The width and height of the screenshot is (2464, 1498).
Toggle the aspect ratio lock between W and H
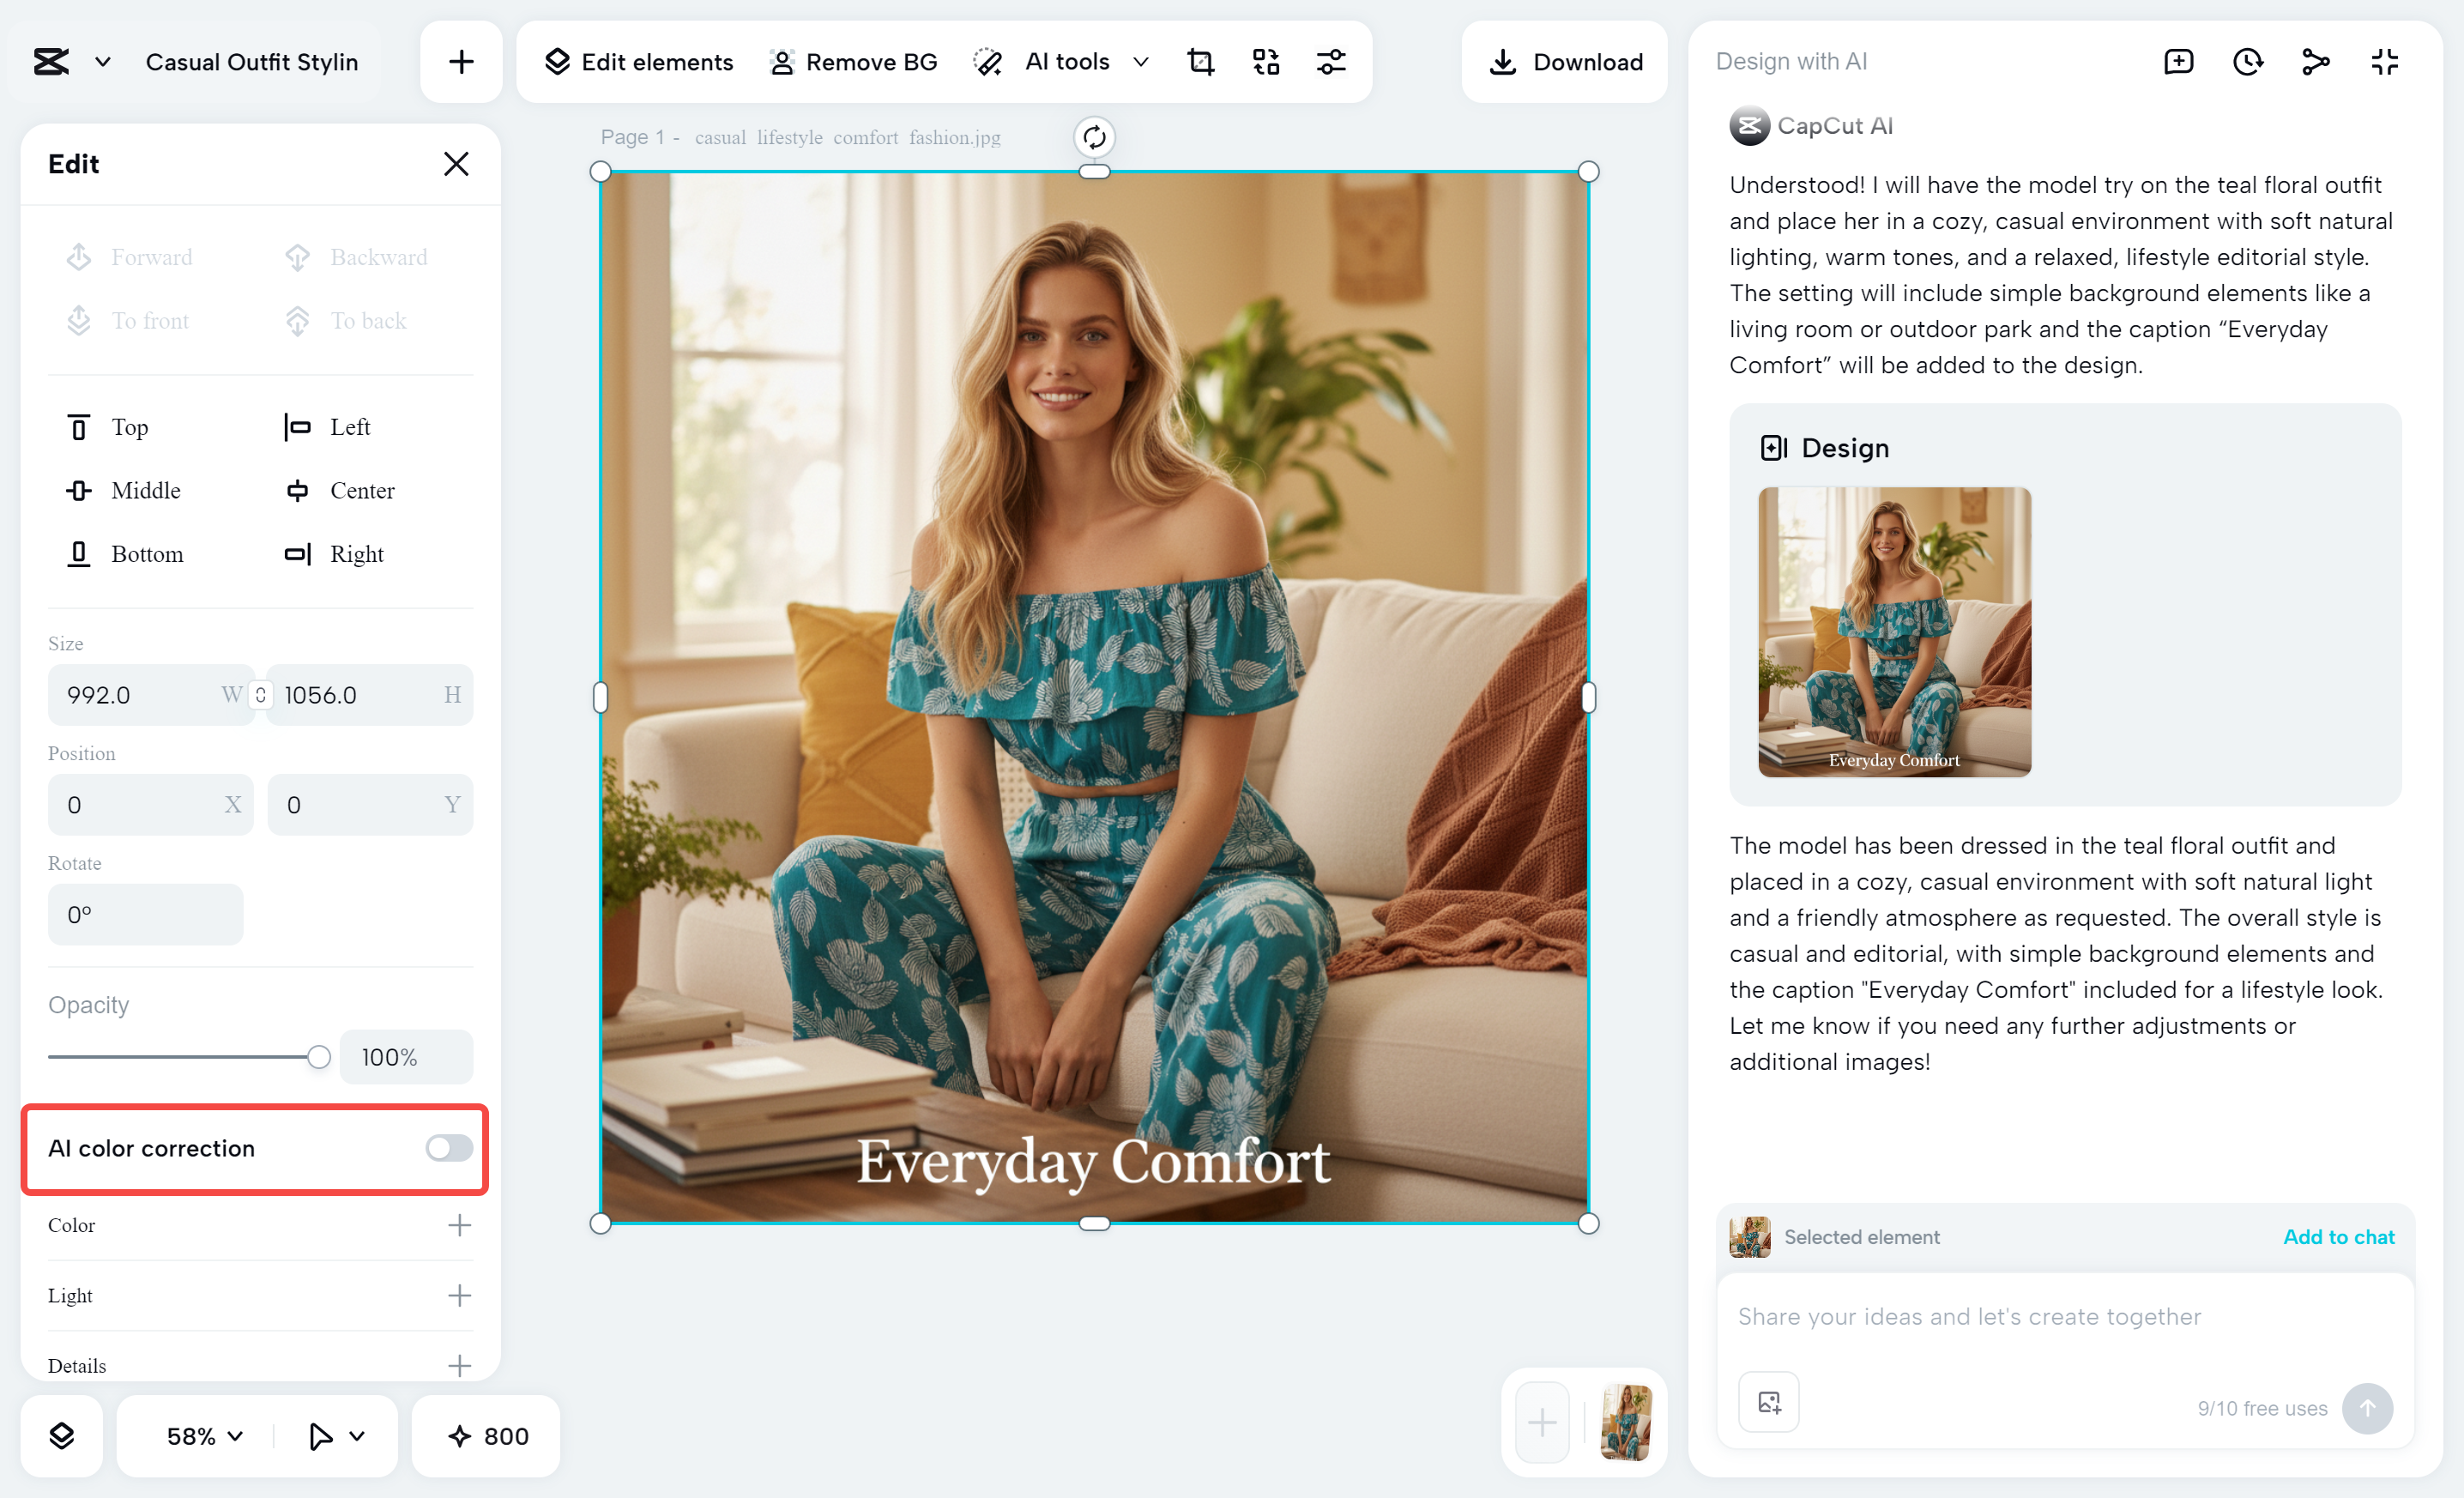click(260, 695)
